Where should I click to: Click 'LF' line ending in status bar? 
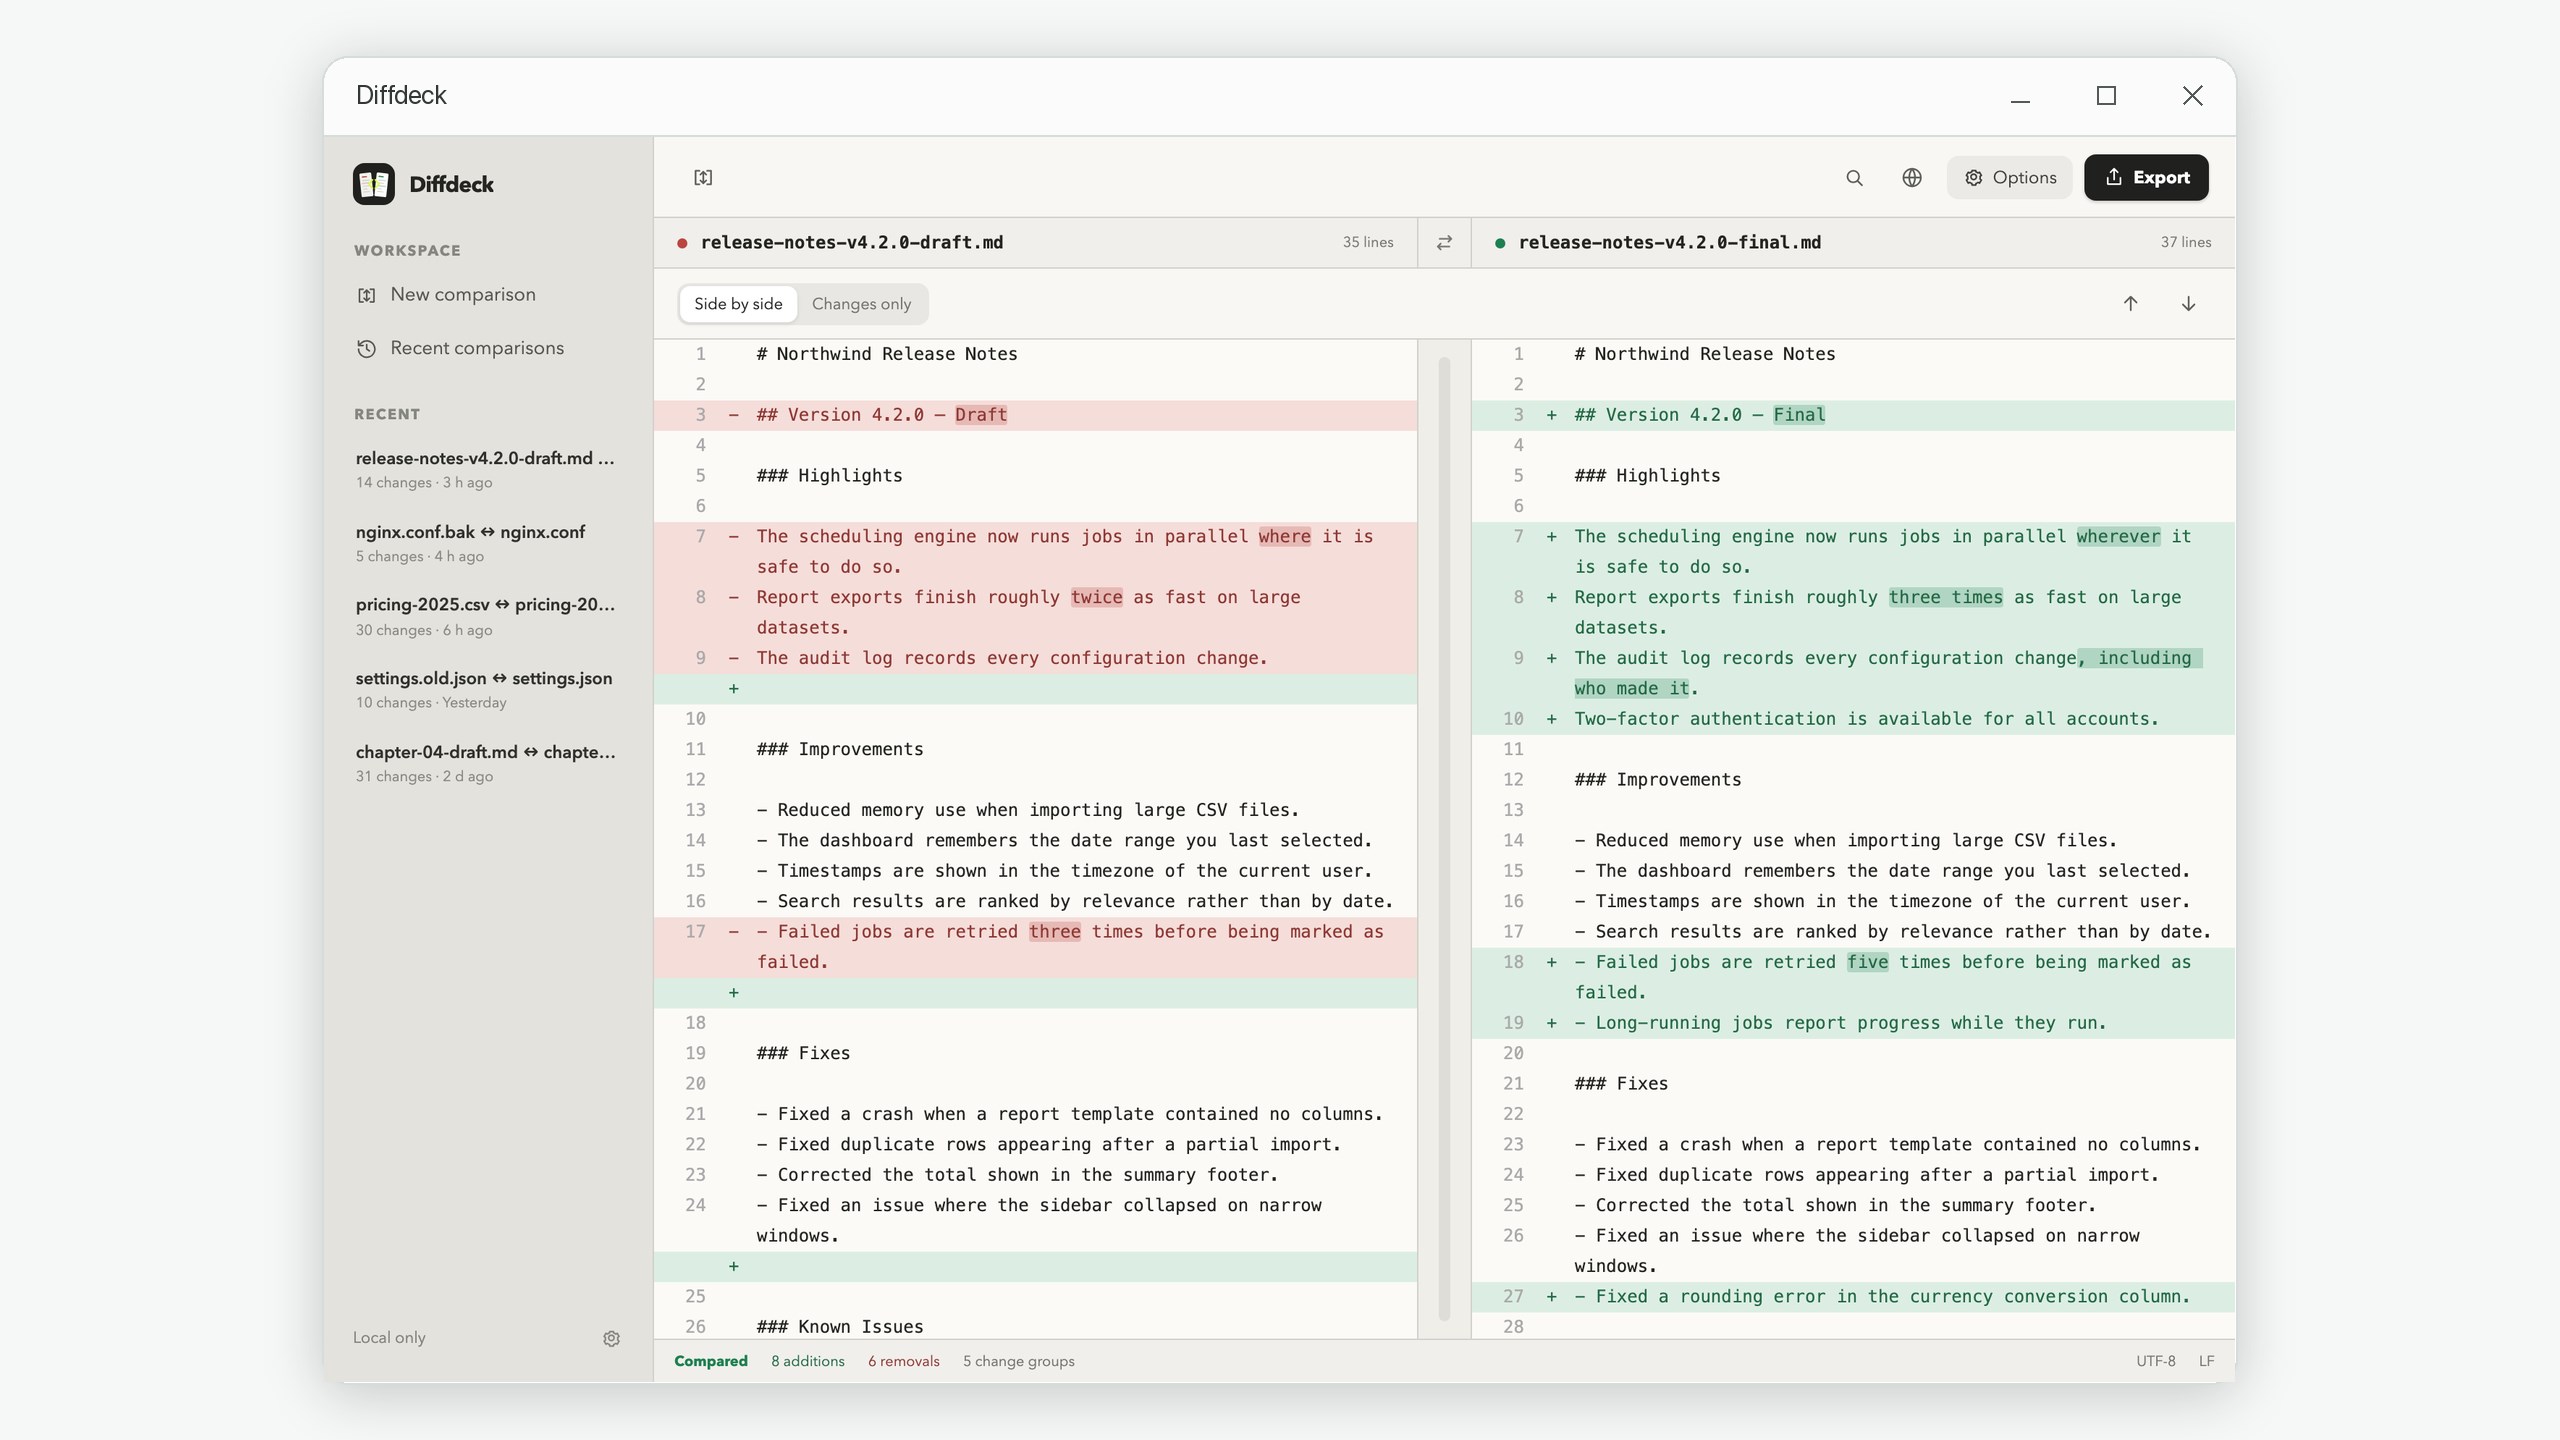pos(2206,1361)
